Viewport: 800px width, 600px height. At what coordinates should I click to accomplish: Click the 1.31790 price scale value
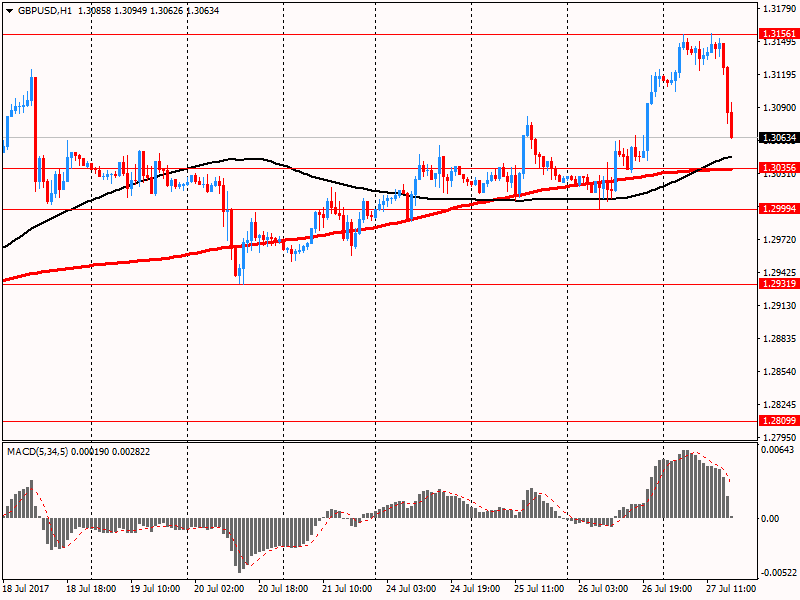click(779, 9)
